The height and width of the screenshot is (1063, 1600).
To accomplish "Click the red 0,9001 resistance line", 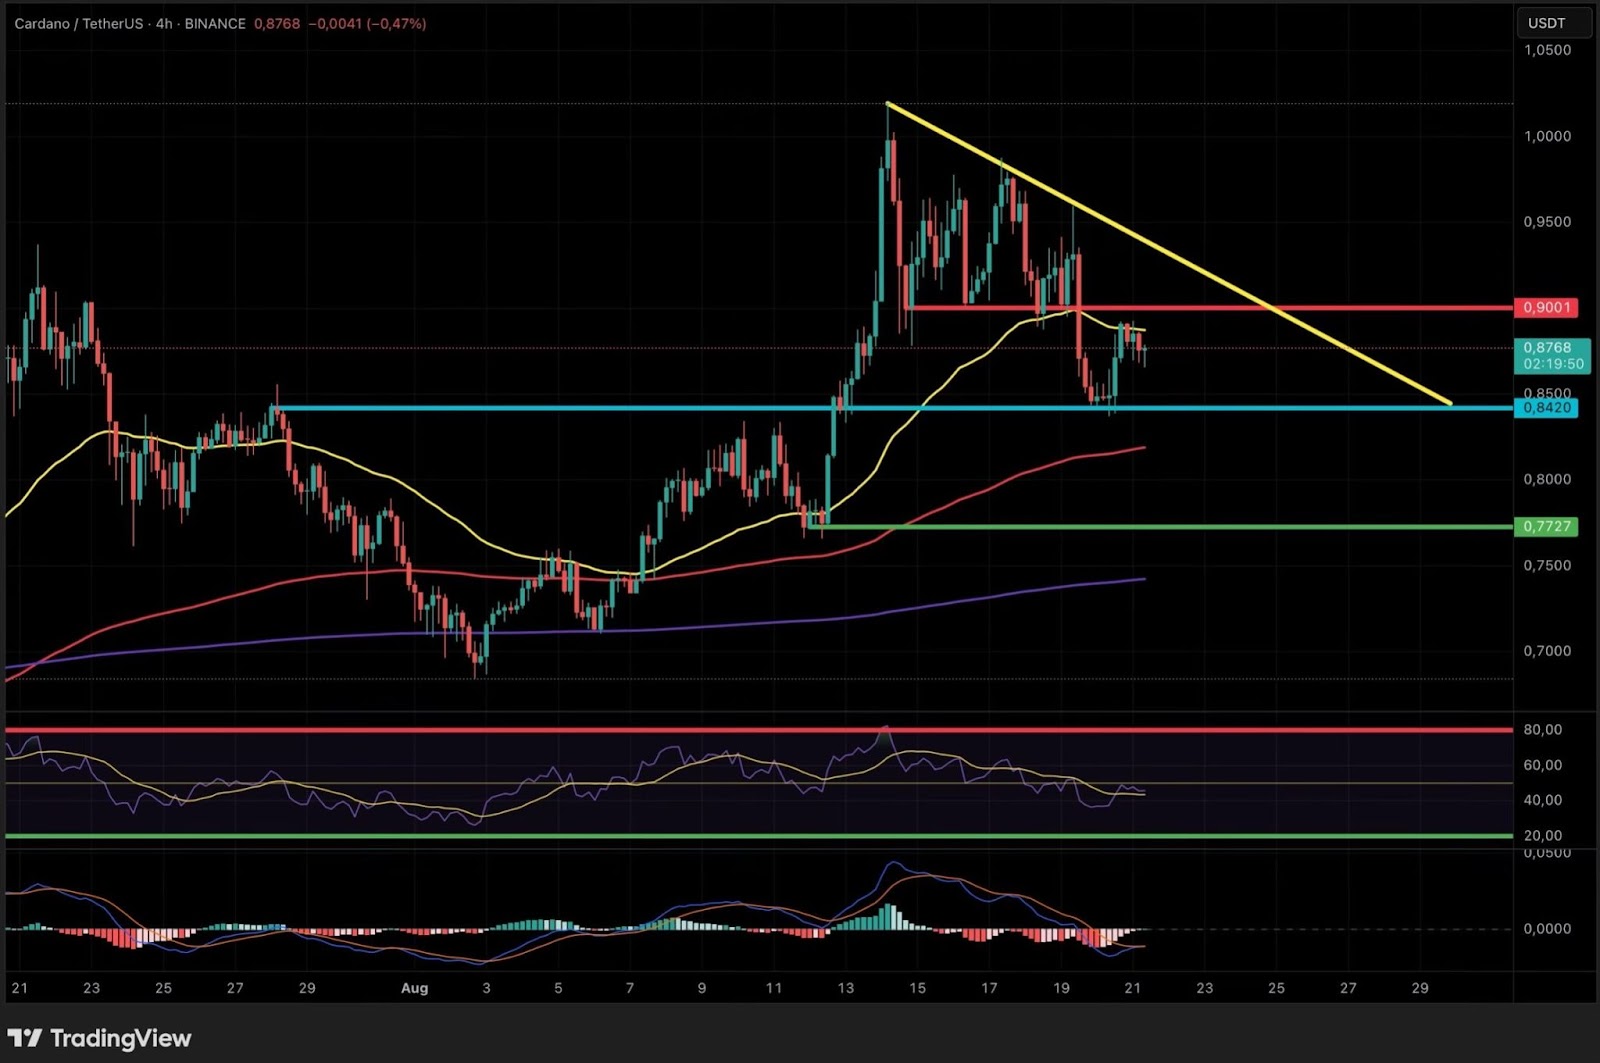I will (x=1300, y=309).
